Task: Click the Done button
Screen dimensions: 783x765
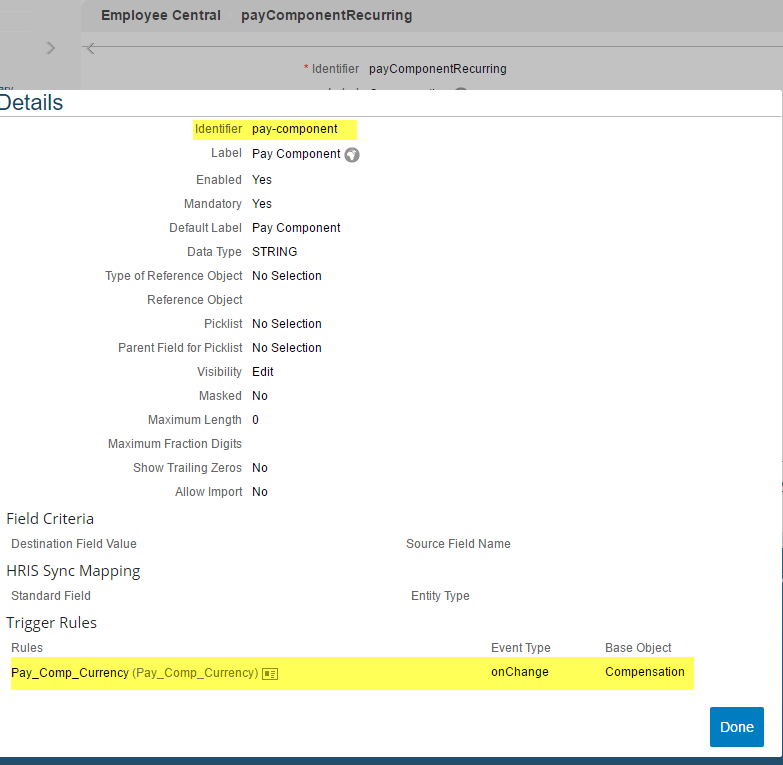Action: (x=737, y=727)
